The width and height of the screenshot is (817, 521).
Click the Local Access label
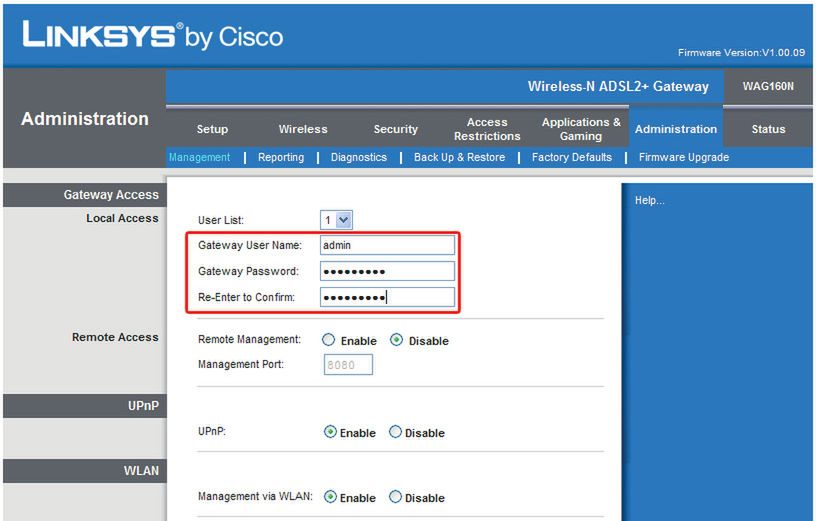click(x=122, y=218)
